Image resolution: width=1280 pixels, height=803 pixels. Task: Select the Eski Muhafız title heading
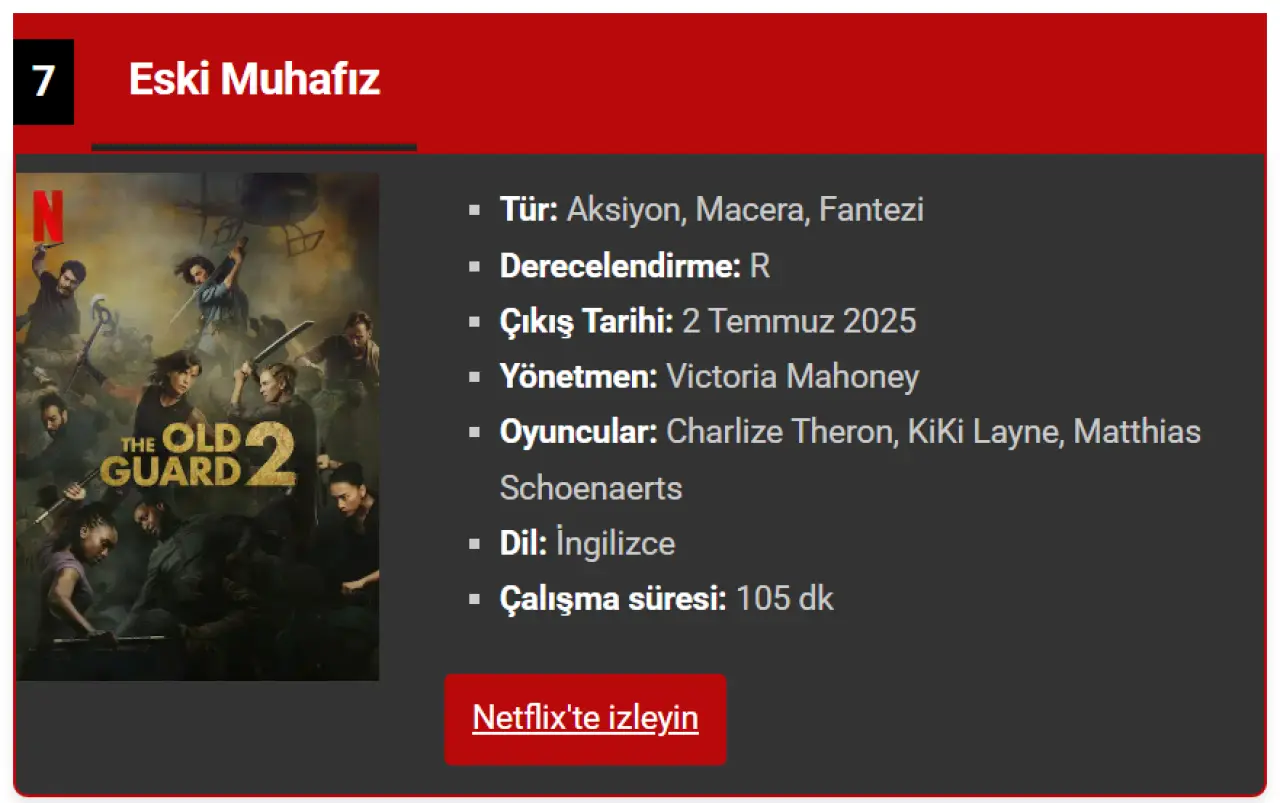click(254, 79)
